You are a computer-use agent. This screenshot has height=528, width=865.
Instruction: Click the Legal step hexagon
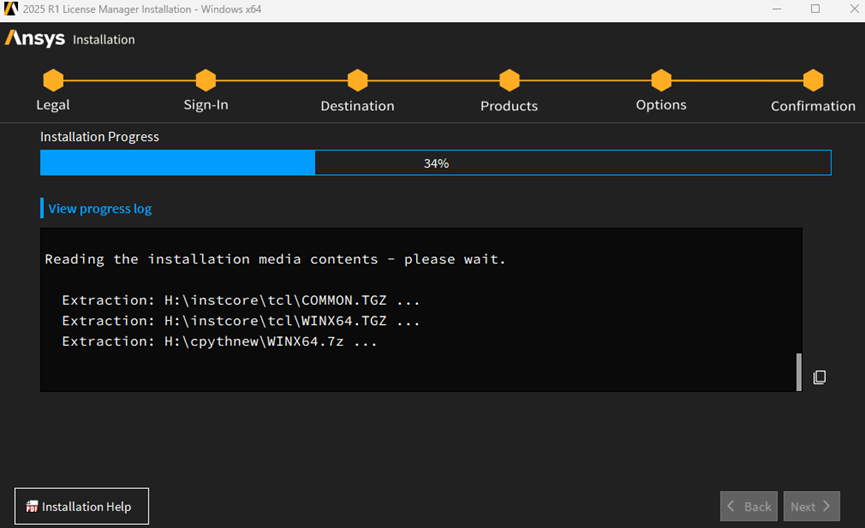point(54,80)
